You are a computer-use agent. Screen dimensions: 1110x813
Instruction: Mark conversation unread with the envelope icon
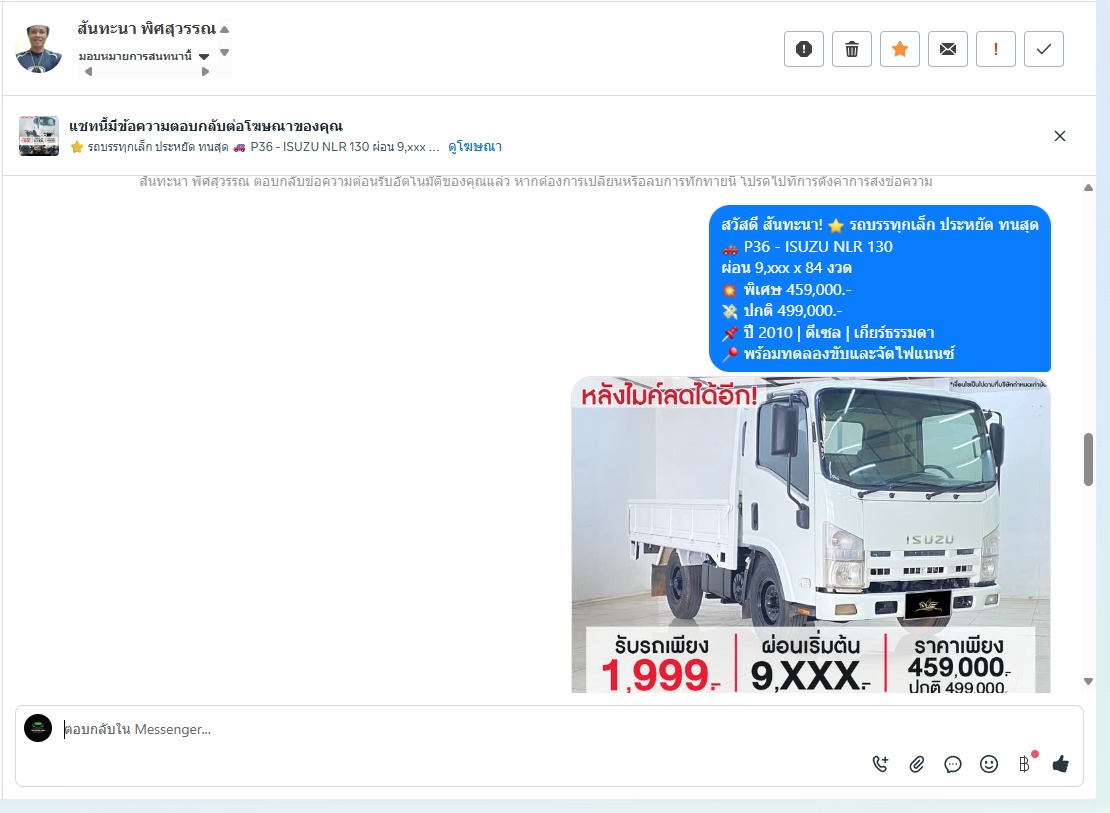(x=948, y=49)
